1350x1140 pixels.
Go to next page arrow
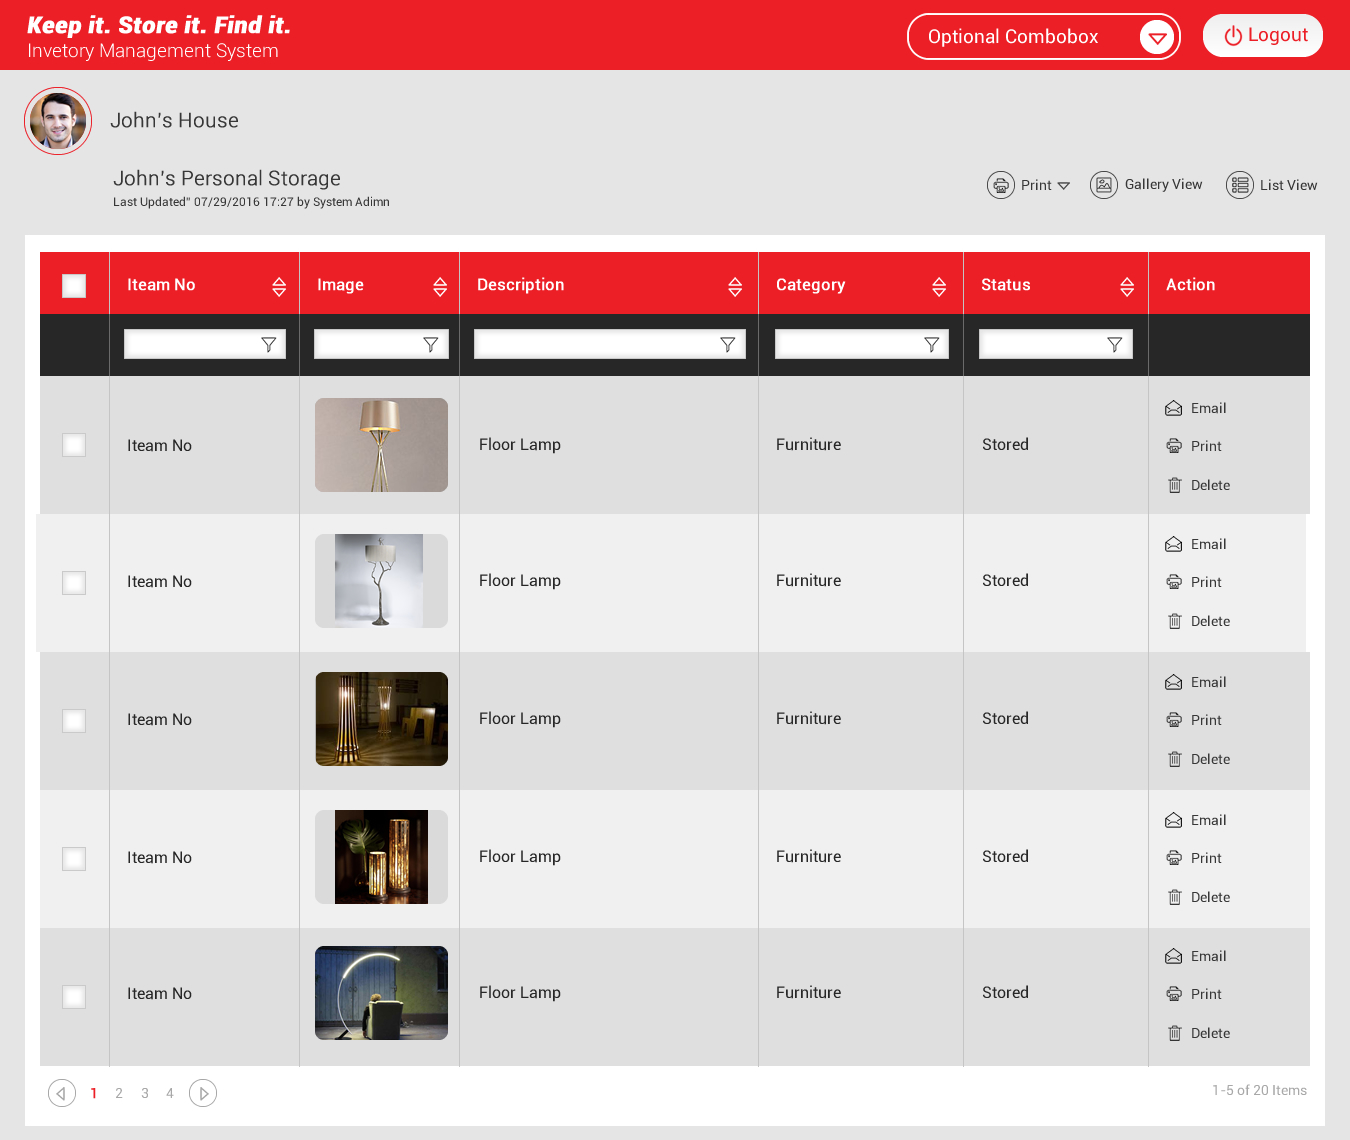coord(203,1093)
